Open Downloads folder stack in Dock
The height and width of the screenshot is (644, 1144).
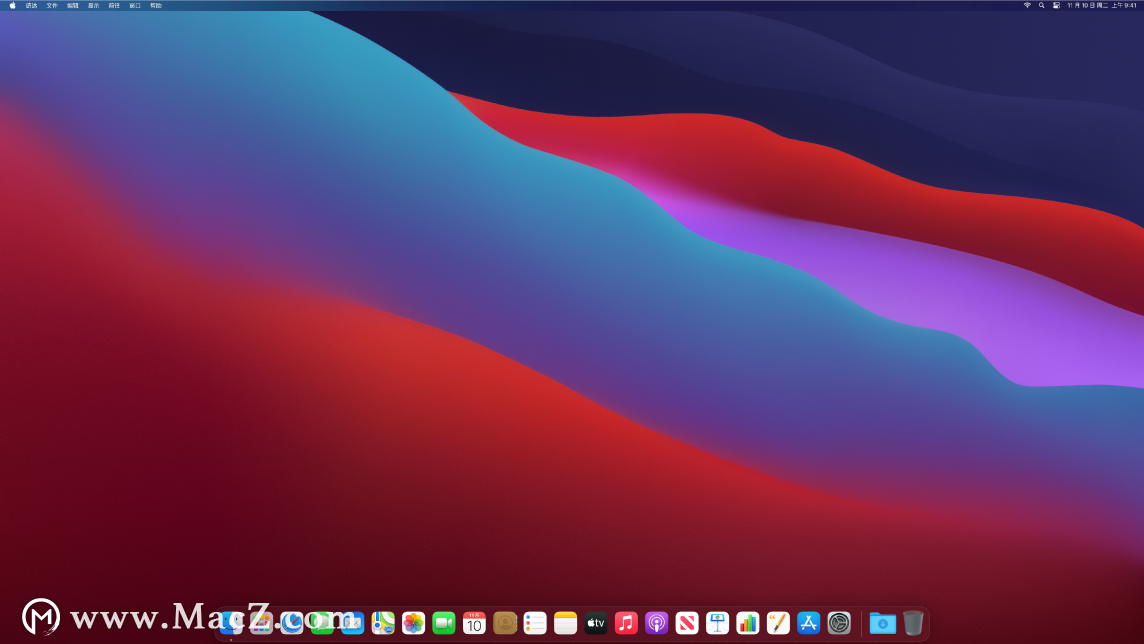(x=883, y=623)
